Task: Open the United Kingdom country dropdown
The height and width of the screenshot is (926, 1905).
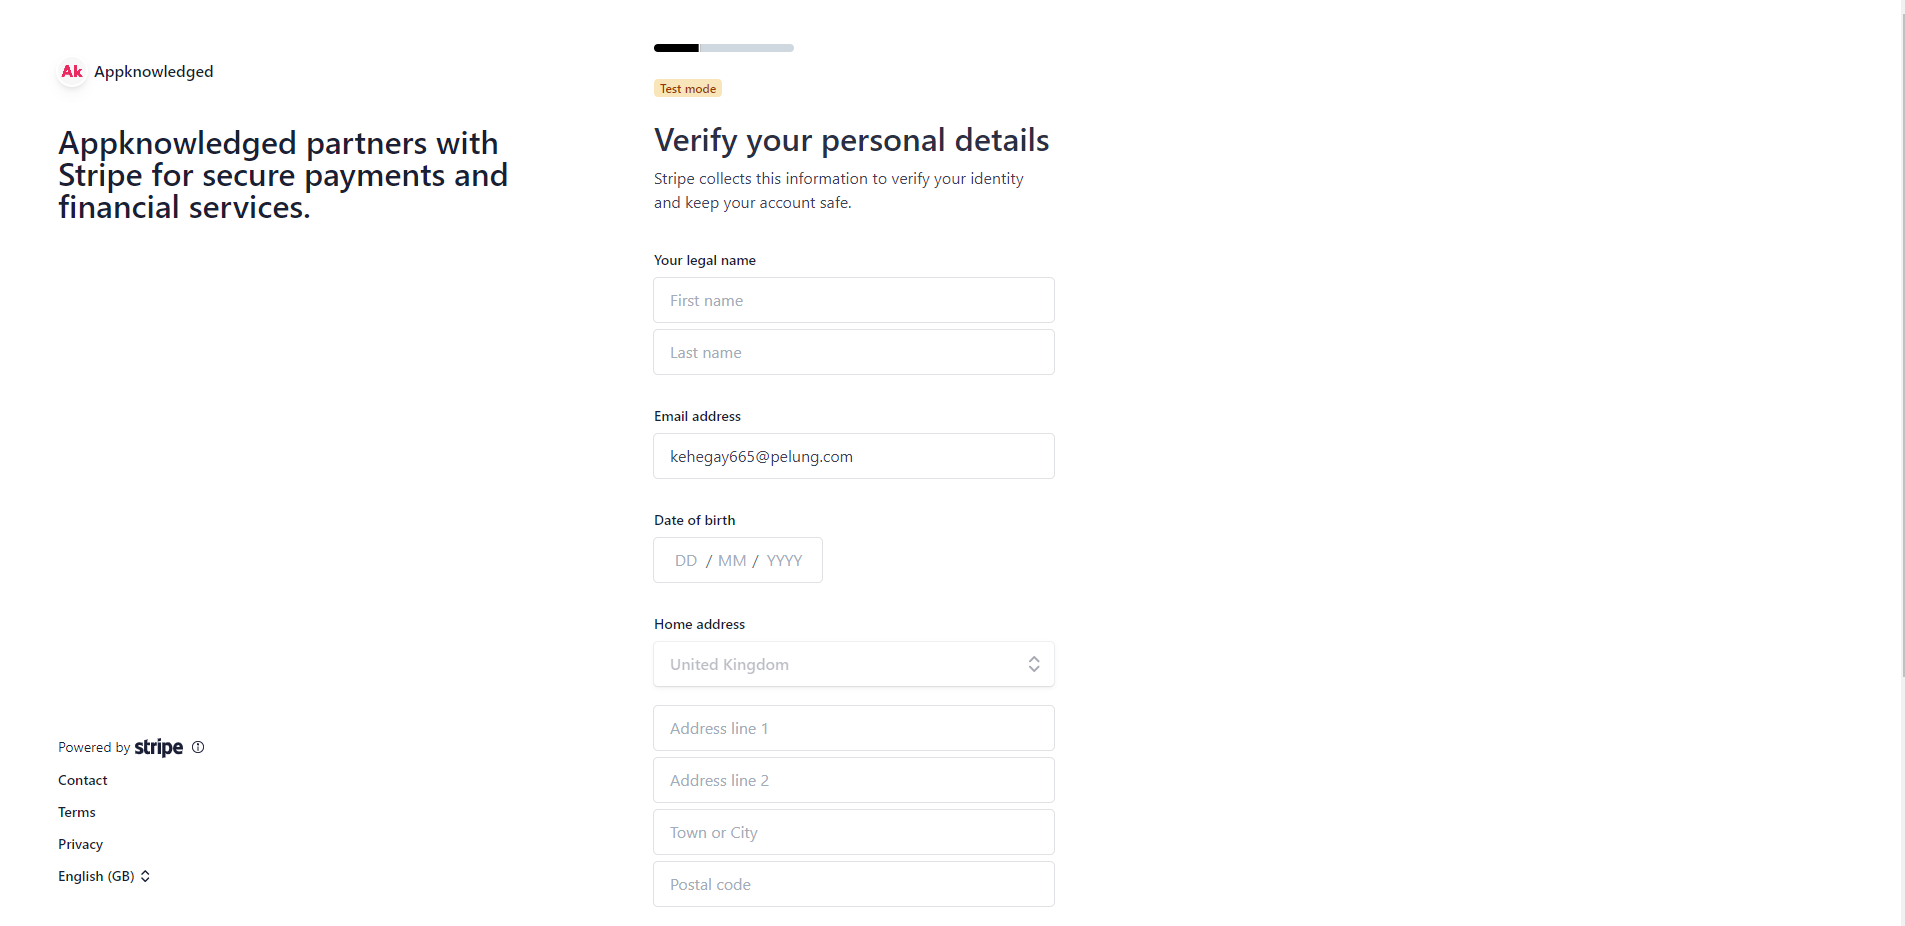Action: pos(853,664)
